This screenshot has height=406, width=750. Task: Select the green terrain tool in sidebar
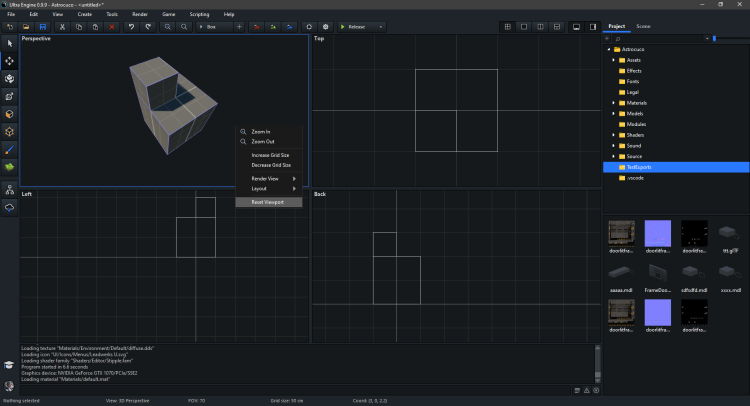coord(10,165)
